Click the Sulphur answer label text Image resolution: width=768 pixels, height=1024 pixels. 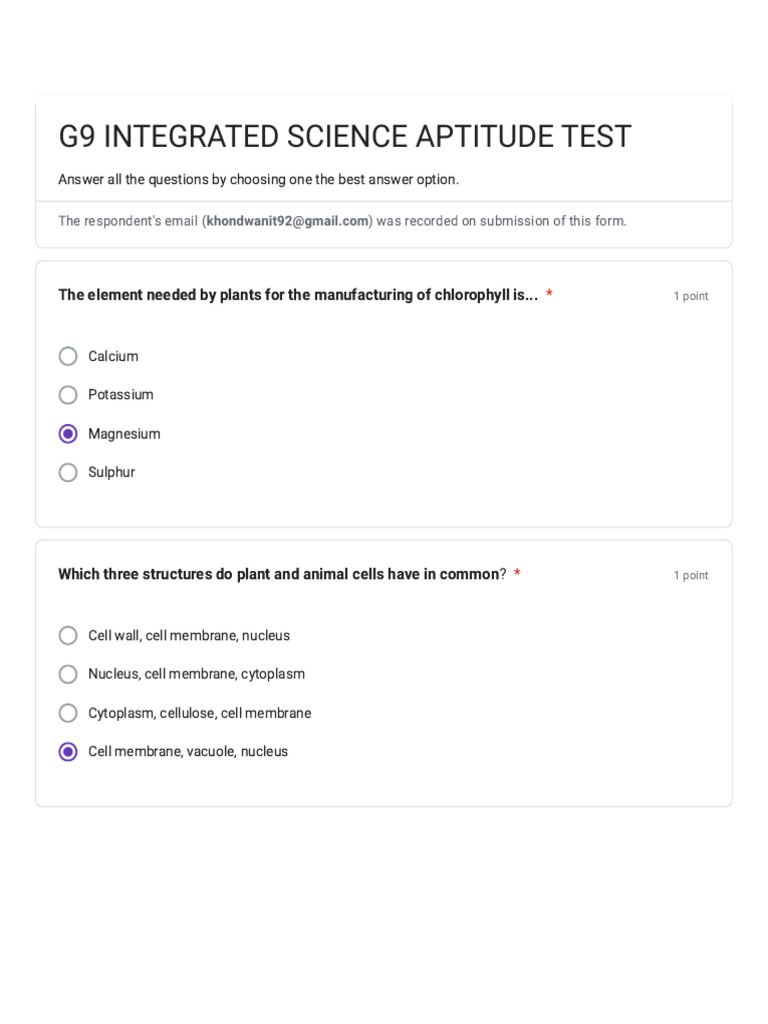(112, 472)
